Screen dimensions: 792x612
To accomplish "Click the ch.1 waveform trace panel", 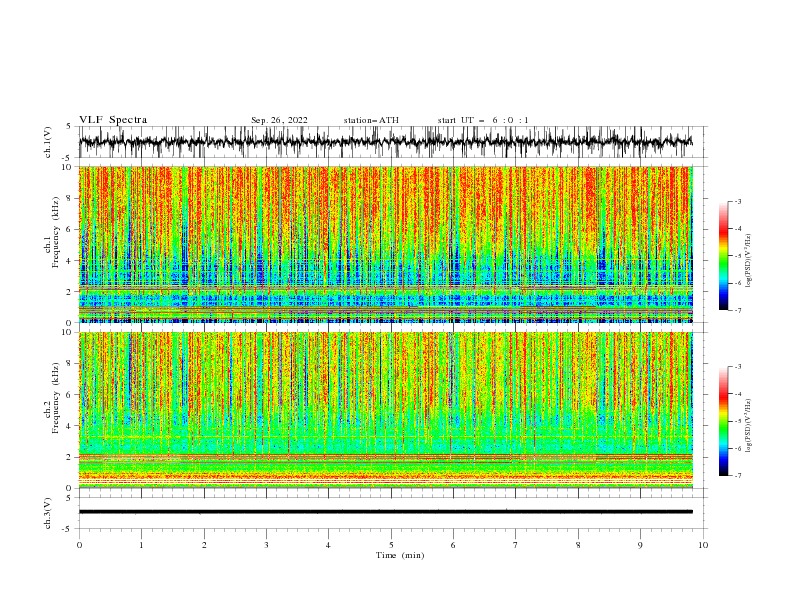I will coord(392,142).
